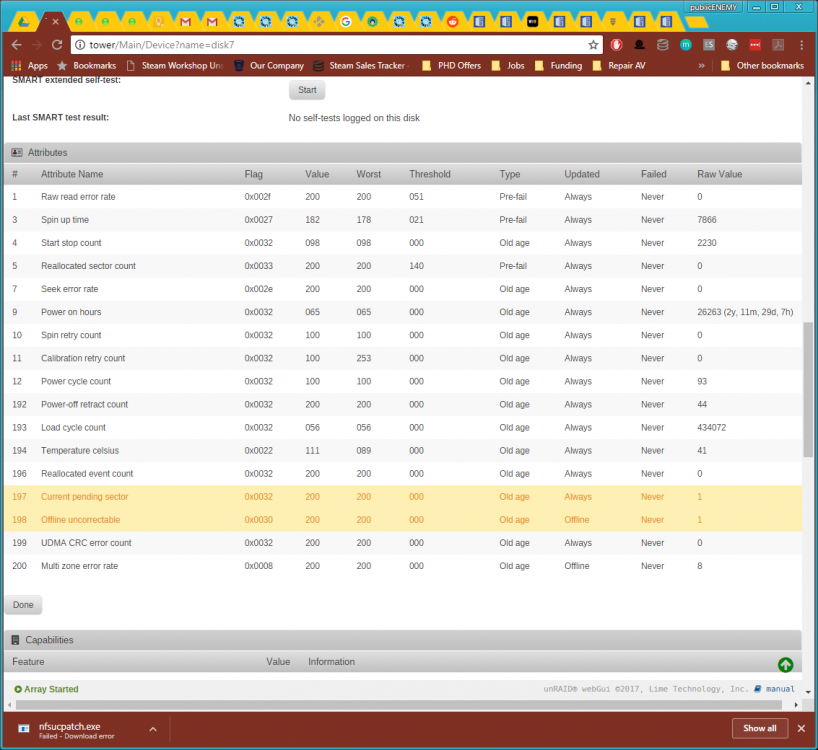
Task: Expand the bookmarks overflow chevron
Action: [x=702, y=66]
